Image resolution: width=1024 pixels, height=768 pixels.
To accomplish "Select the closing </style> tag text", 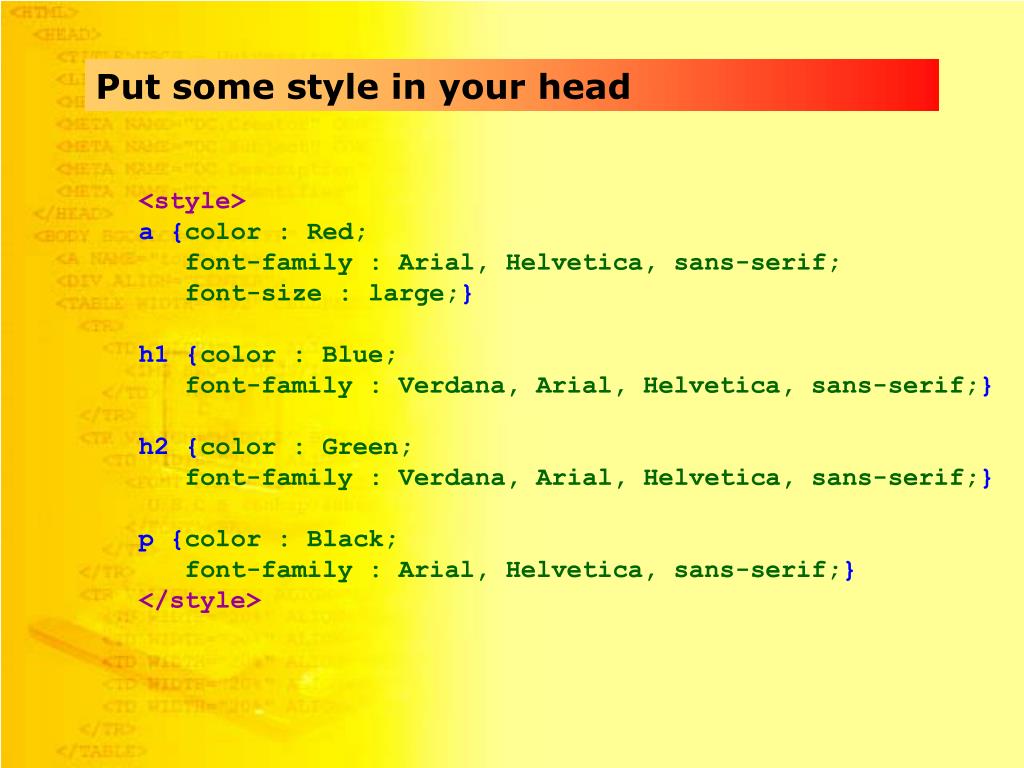I will pos(200,601).
